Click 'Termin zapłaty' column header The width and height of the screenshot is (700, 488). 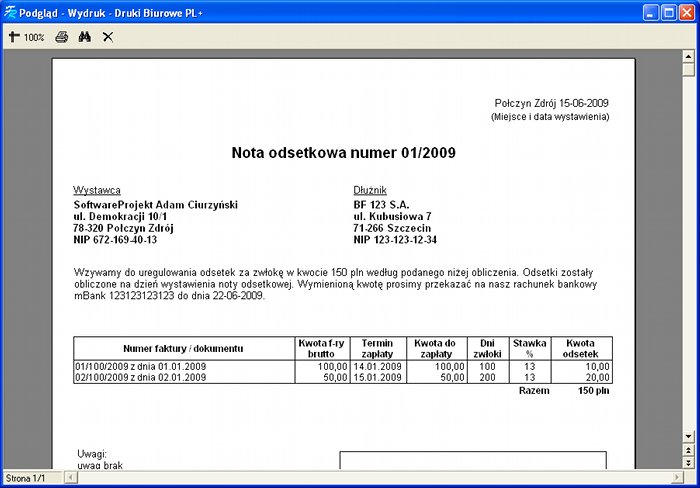[378, 349]
